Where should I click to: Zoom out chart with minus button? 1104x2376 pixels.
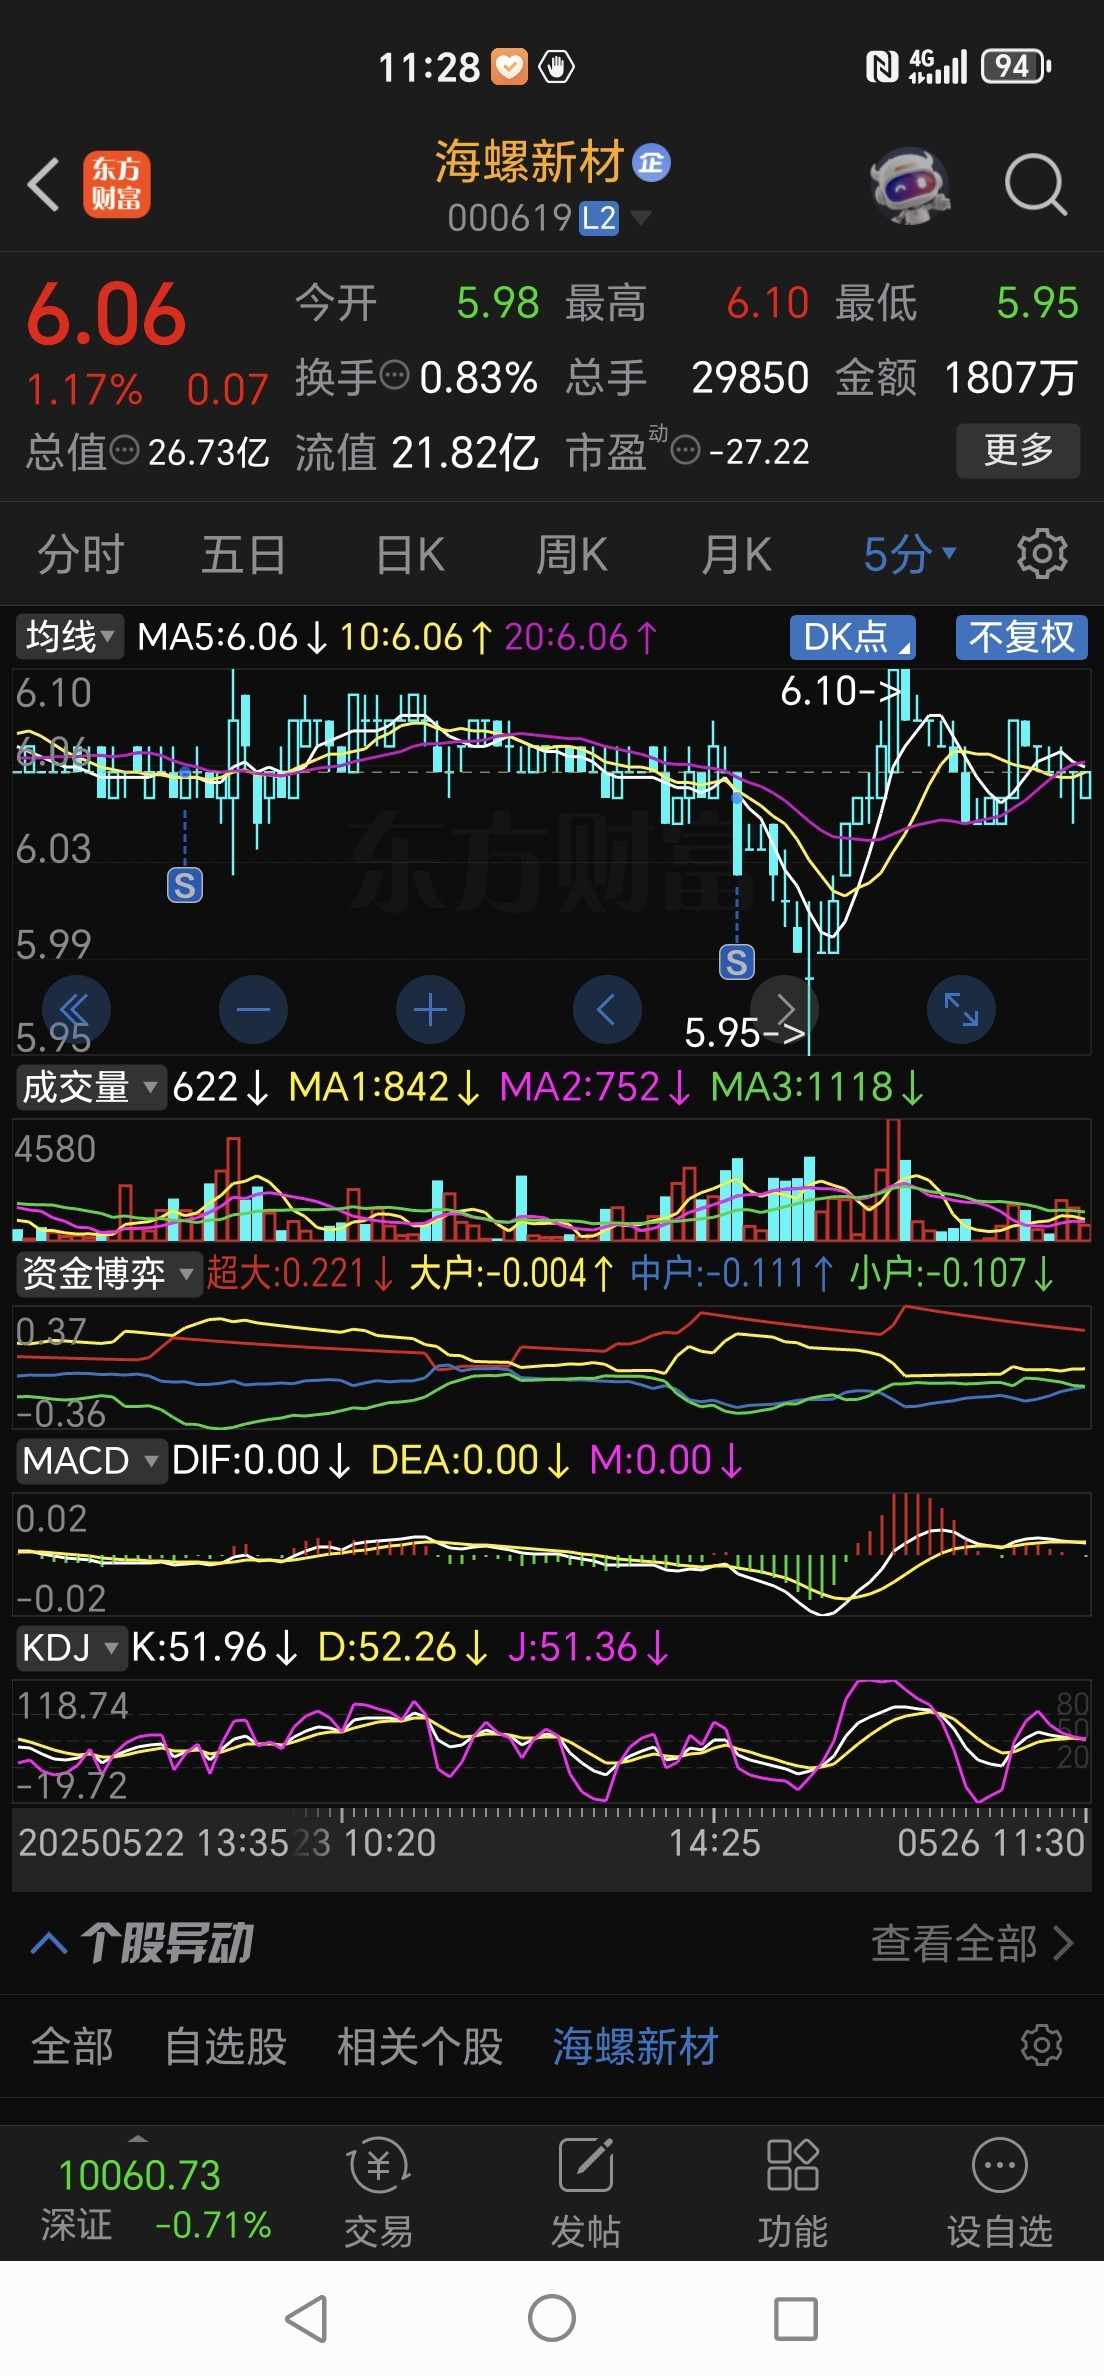[x=253, y=1009]
